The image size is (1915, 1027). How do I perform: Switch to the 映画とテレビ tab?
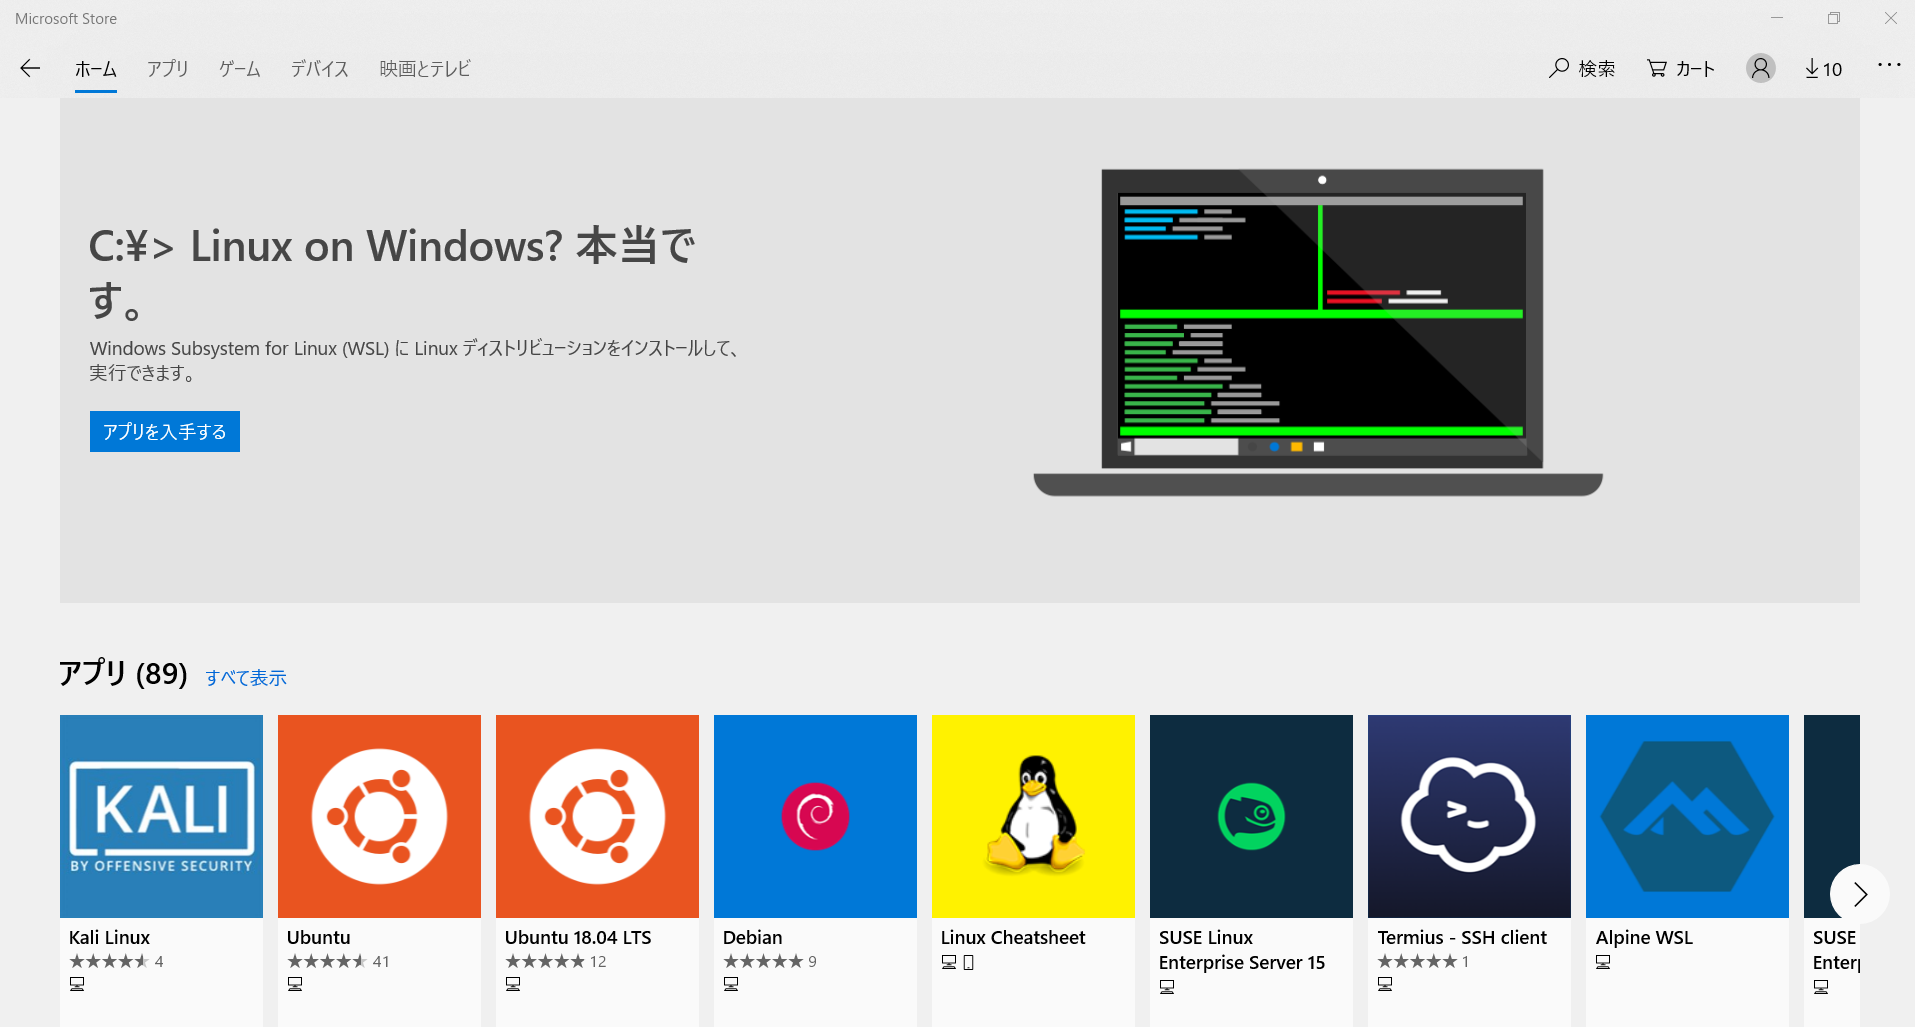tap(425, 69)
